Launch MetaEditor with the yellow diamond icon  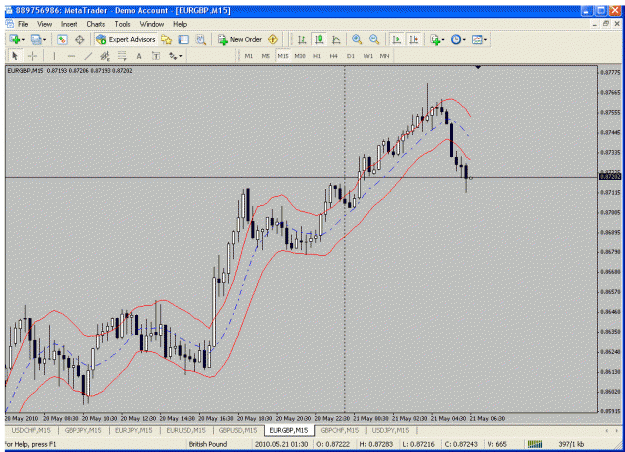[273, 39]
